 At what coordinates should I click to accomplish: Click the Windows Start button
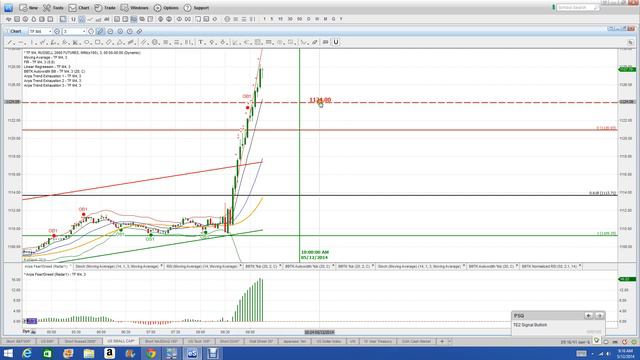pyautogui.click(x=8, y=353)
